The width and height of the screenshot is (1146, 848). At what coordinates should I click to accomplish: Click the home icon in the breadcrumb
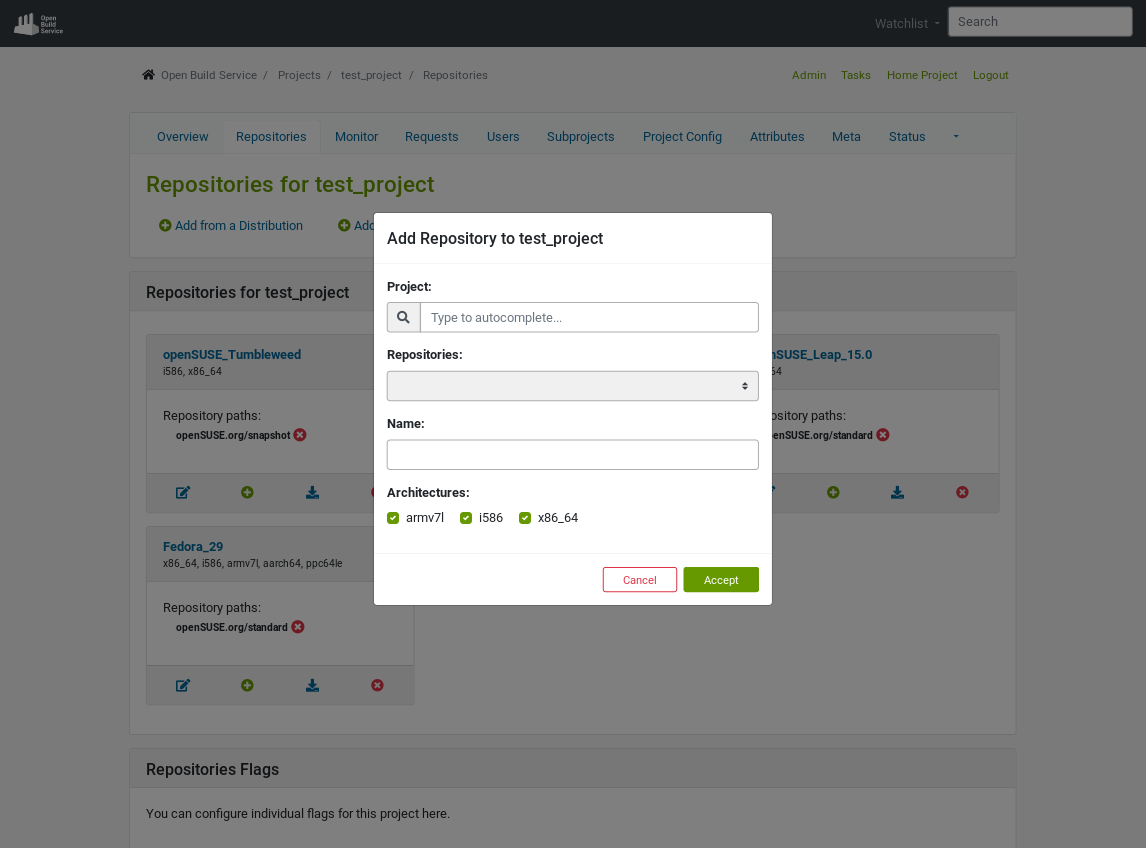click(147, 74)
